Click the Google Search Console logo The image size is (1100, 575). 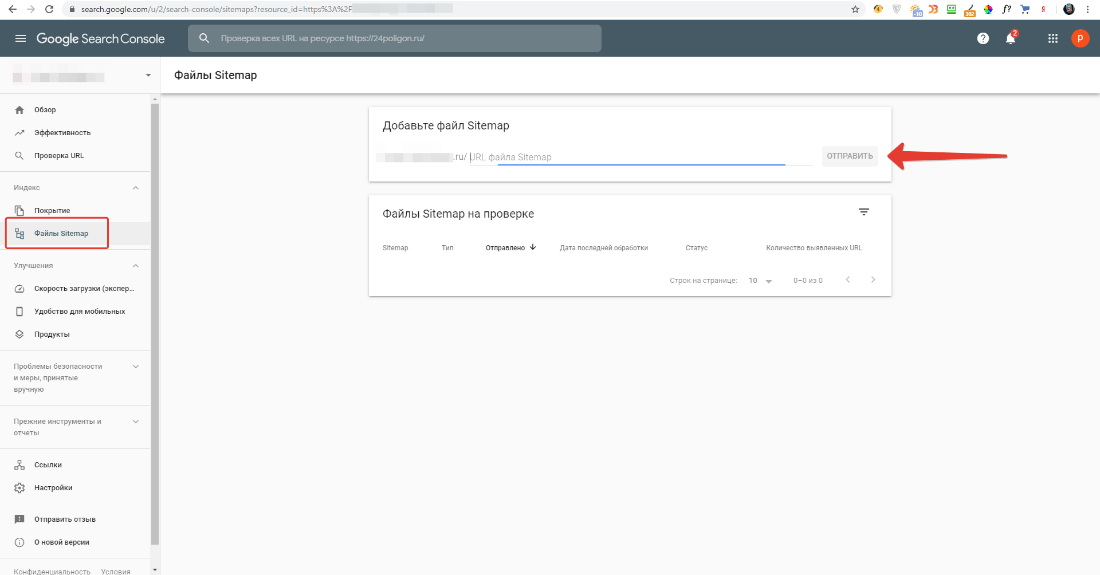pos(100,39)
